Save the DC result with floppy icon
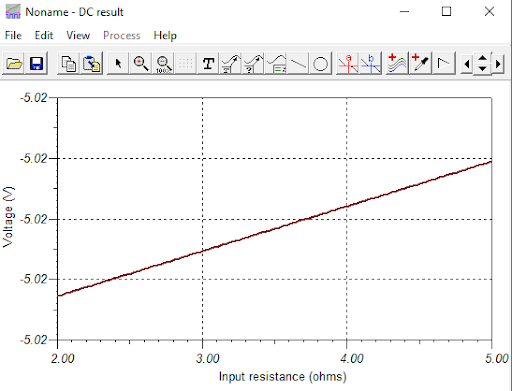Image resolution: width=512 pixels, height=391 pixels. 36,63
